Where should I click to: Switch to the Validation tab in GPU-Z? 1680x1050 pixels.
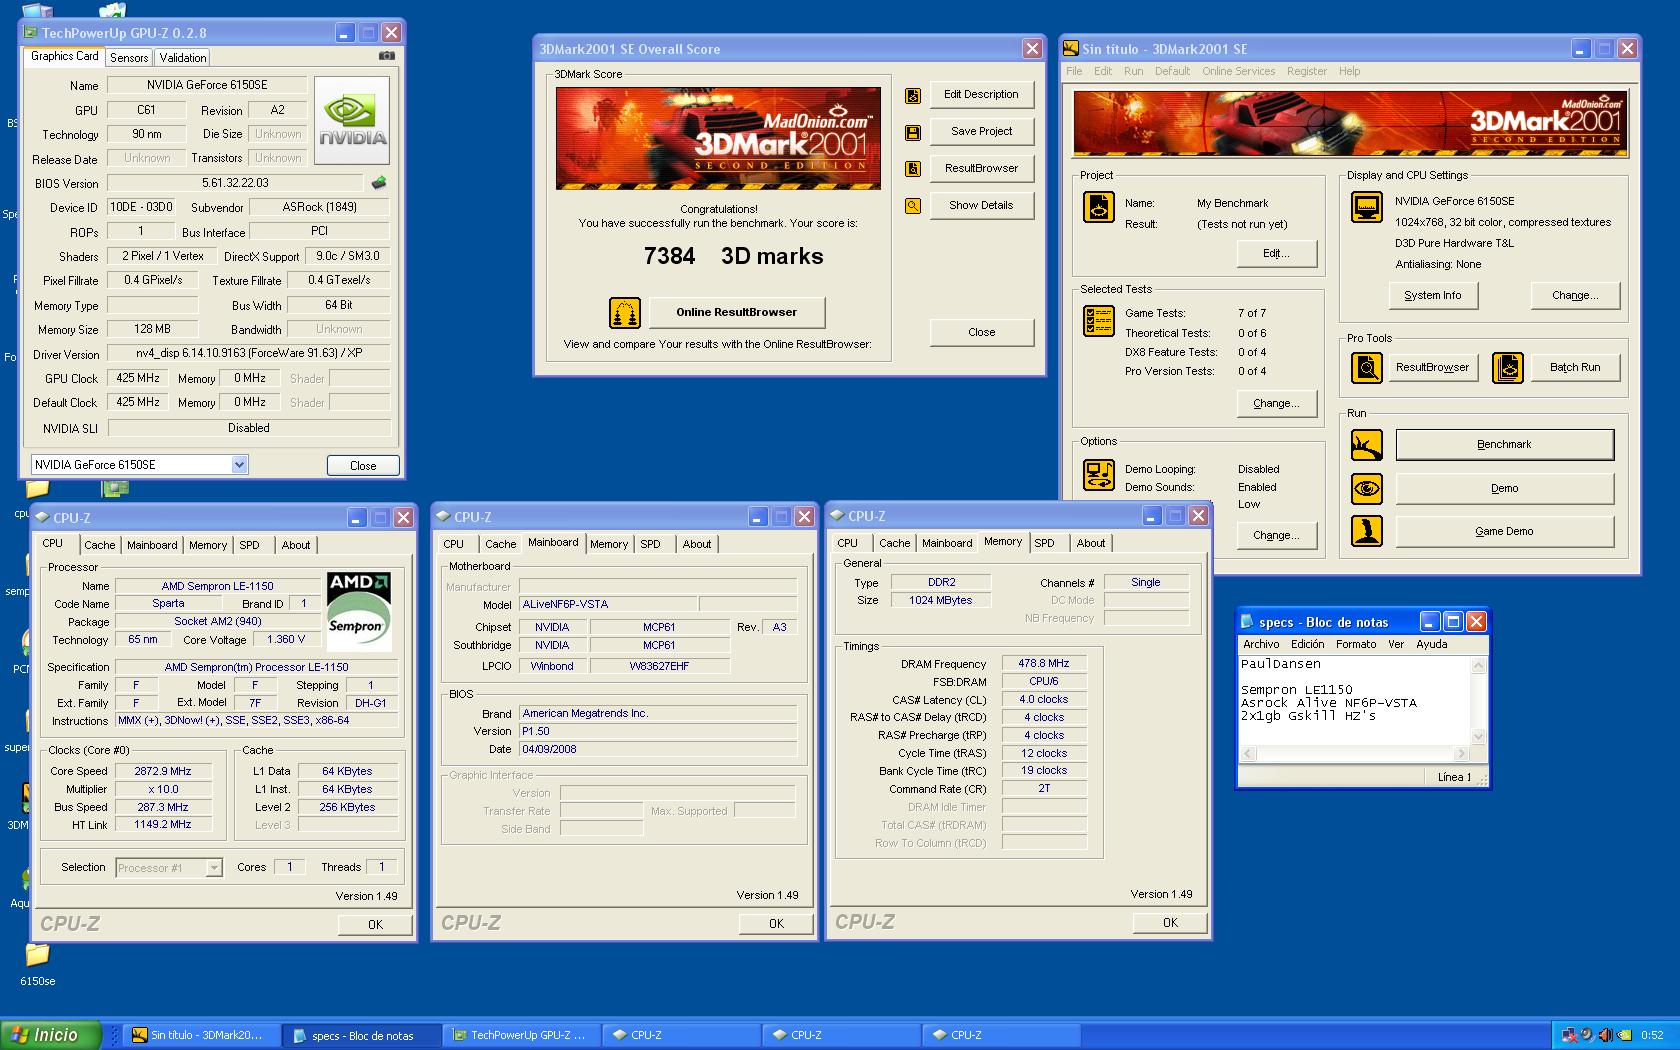(182, 58)
